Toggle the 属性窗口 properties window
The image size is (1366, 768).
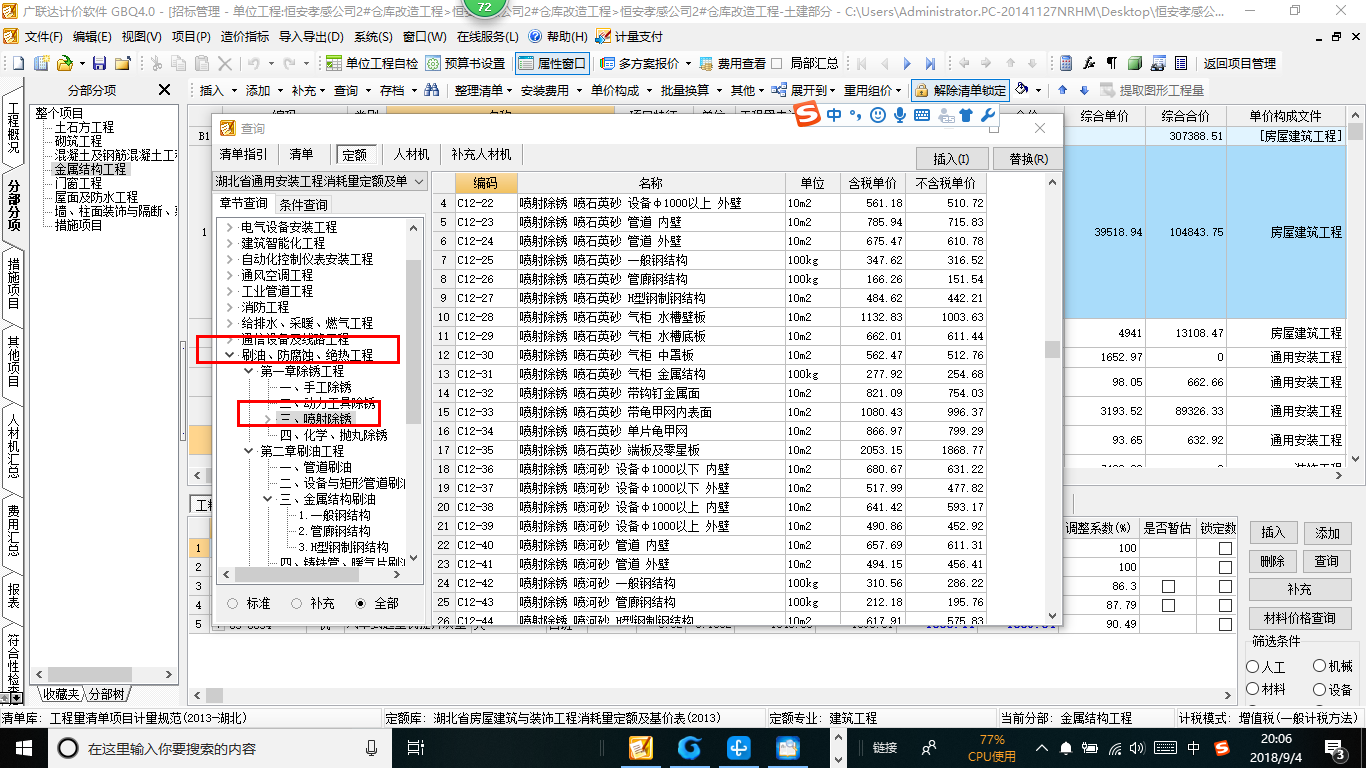click(553, 63)
